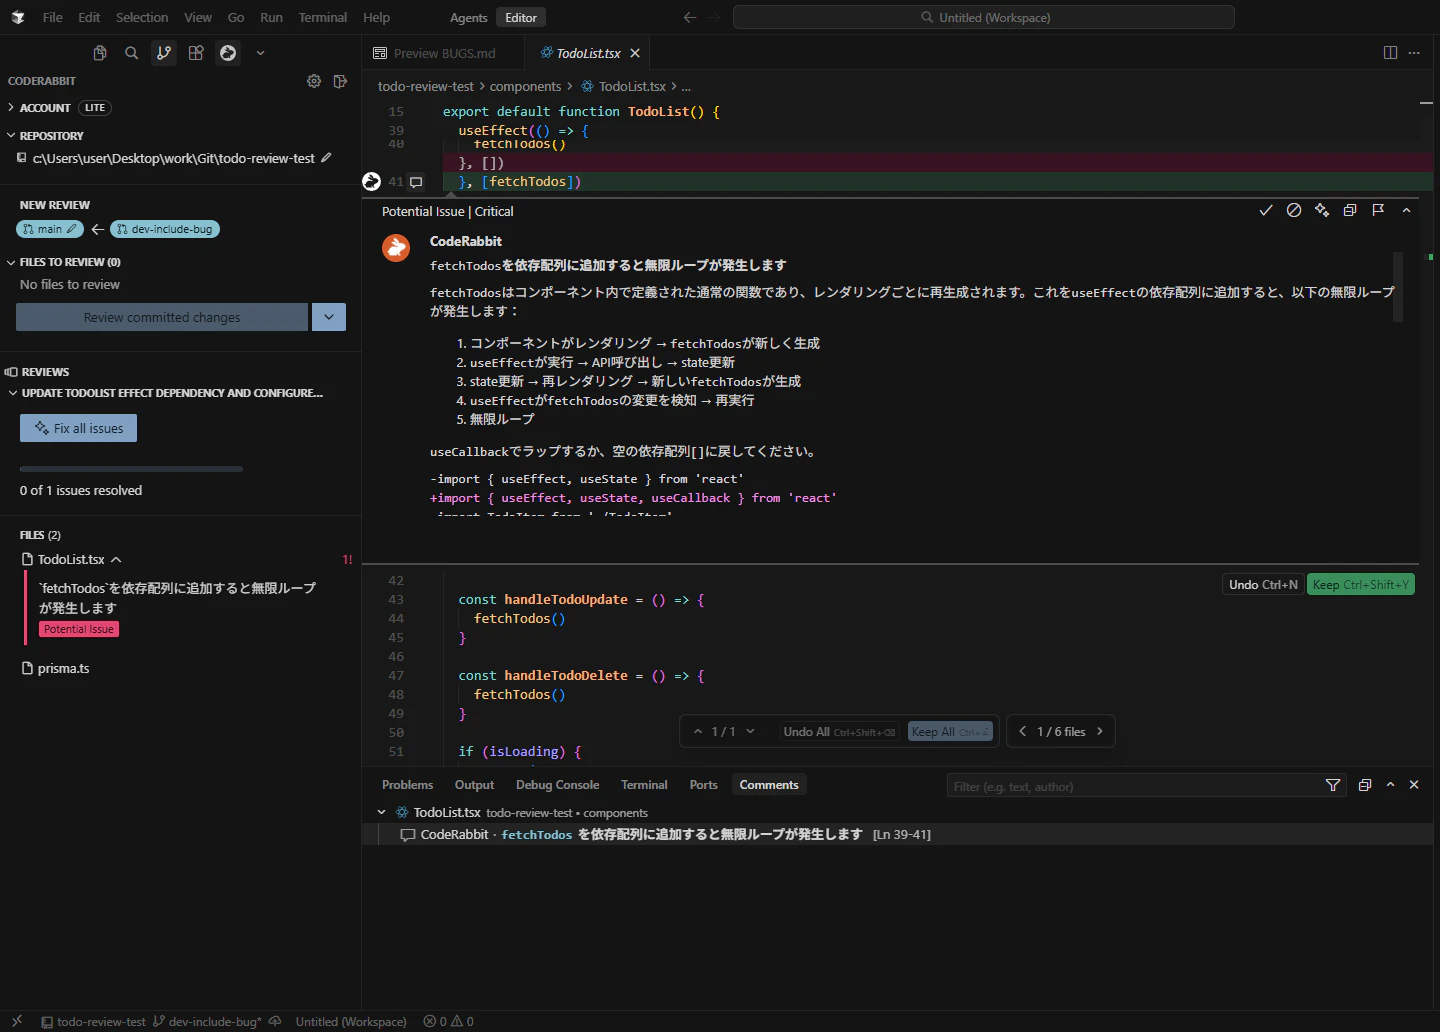This screenshot has height=1032, width=1440.
Task: Click the filter funnel icon in Comments panel
Action: [x=1333, y=785]
